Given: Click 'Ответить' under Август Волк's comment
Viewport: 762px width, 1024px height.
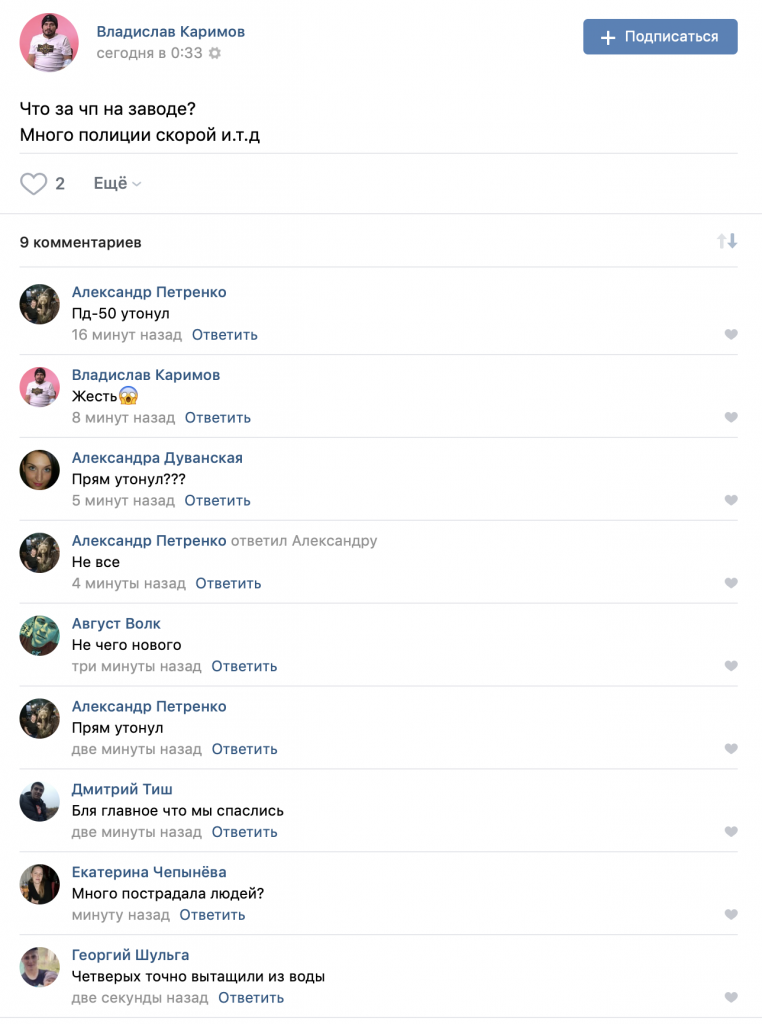Looking at the screenshot, I should [x=244, y=666].
